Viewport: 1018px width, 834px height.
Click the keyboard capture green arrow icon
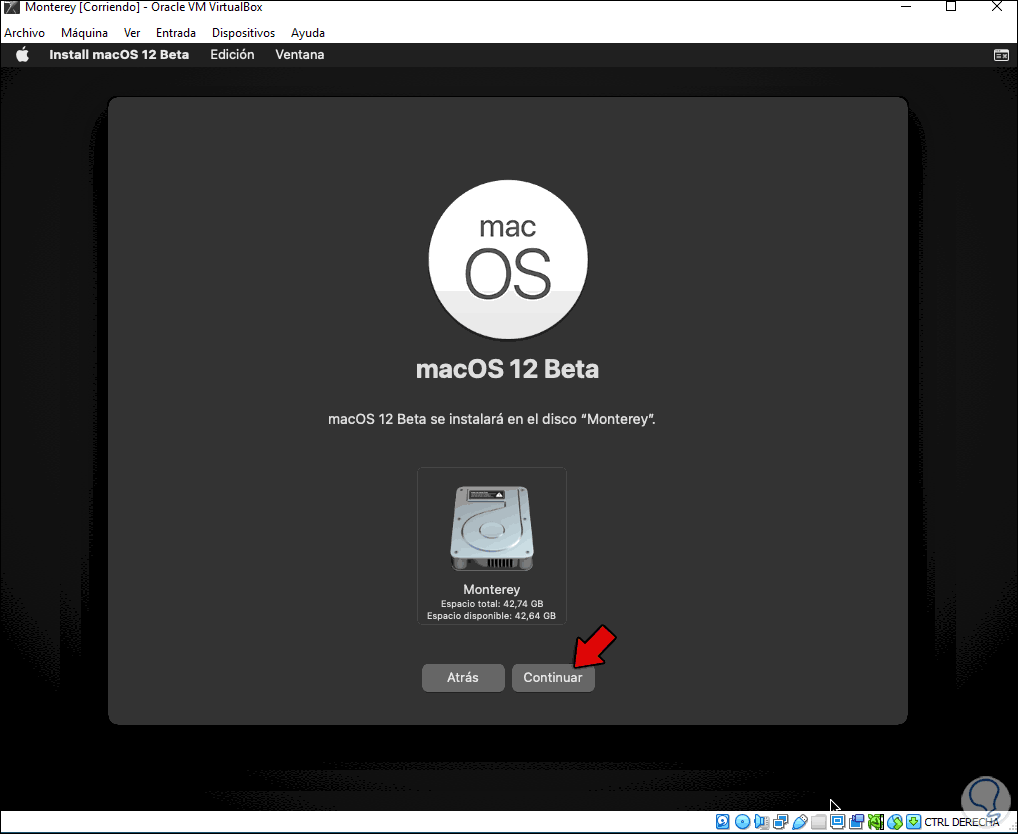click(x=913, y=822)
